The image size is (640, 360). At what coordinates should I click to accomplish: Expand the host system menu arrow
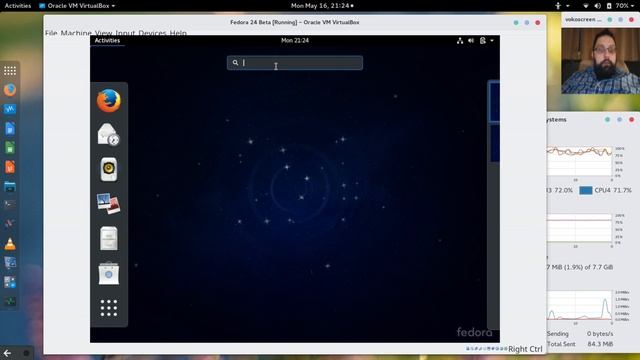632,6
